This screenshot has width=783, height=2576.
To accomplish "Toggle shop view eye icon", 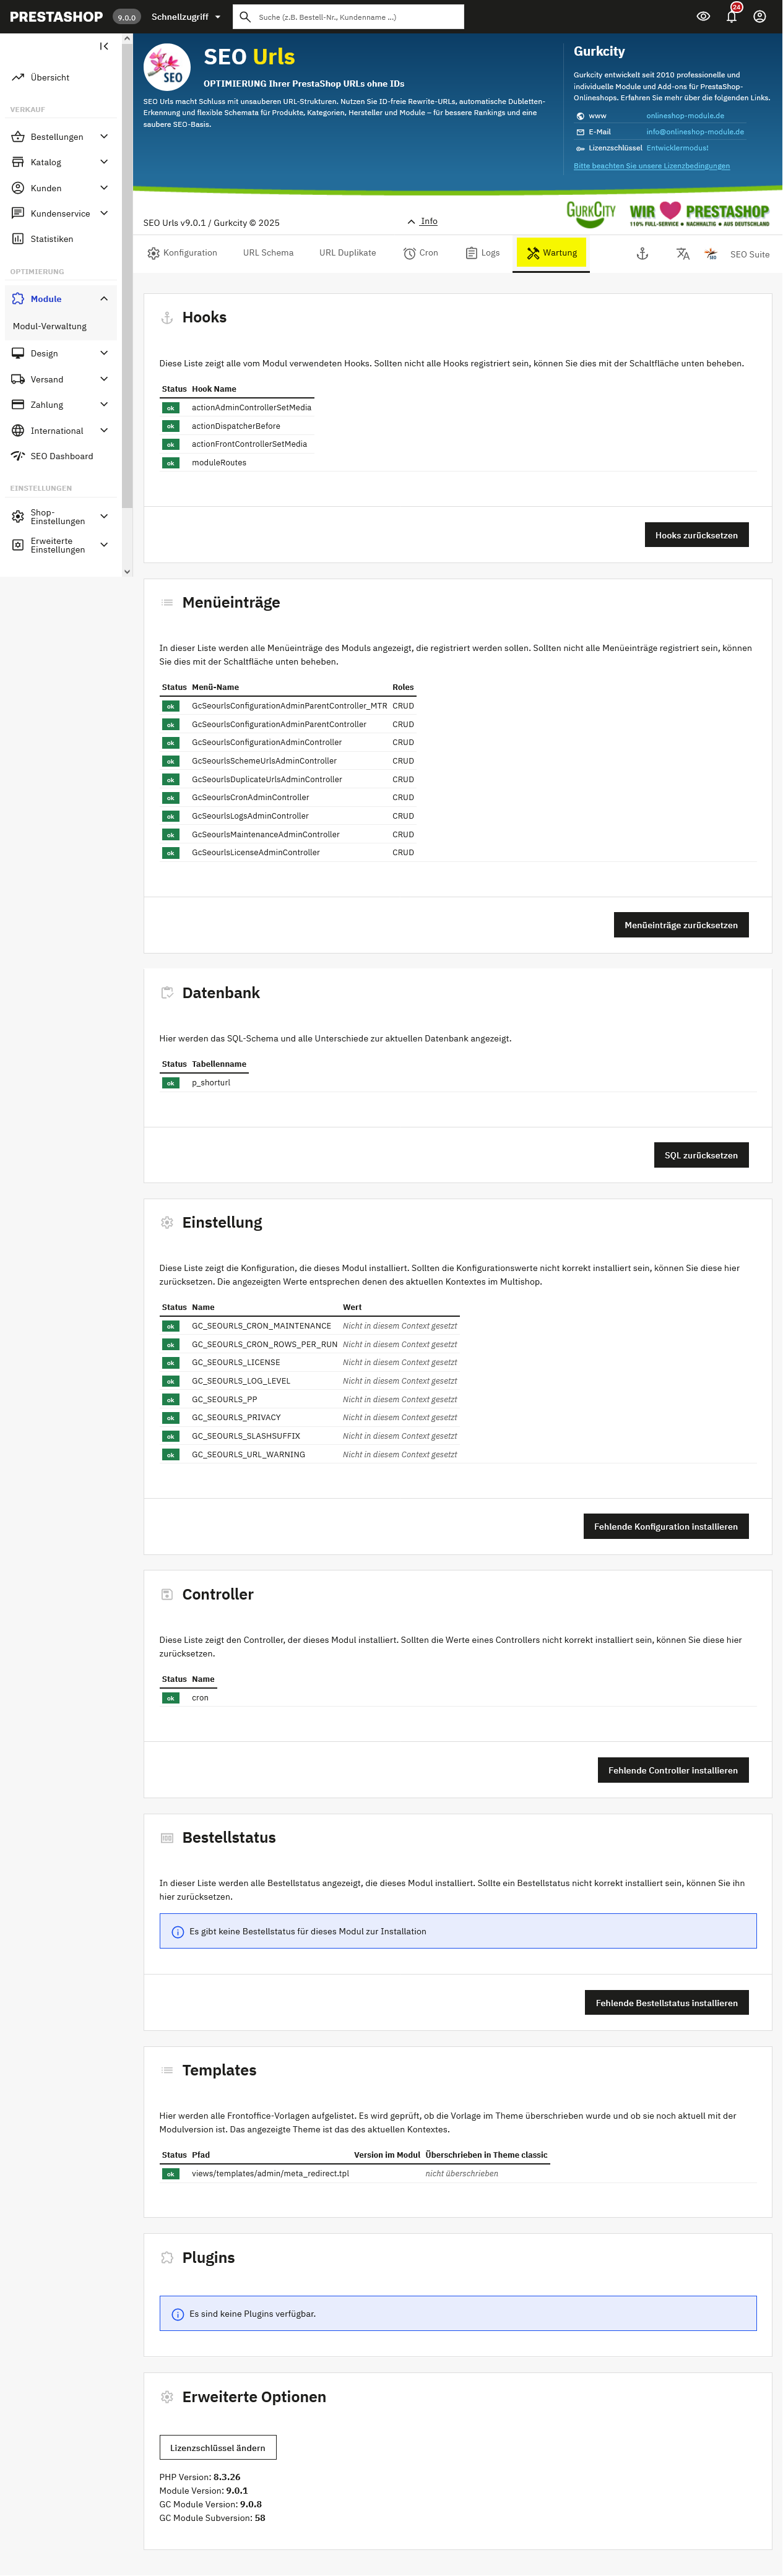I will (703, 17).
